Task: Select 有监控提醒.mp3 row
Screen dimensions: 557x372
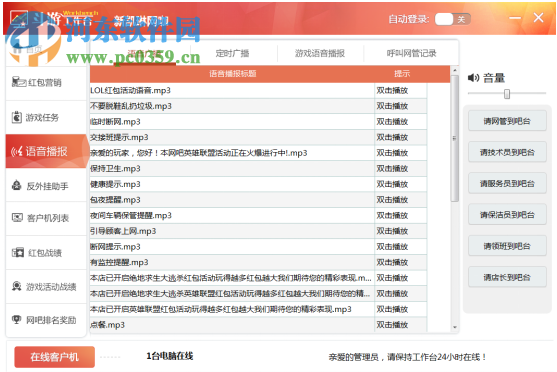Action: click(x=258, y=263)
